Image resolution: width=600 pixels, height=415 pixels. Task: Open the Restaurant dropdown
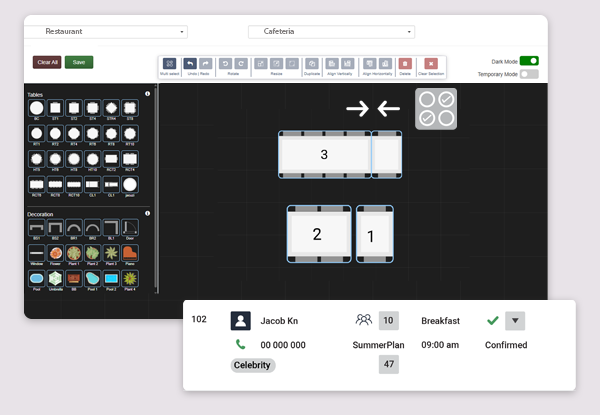108,32
